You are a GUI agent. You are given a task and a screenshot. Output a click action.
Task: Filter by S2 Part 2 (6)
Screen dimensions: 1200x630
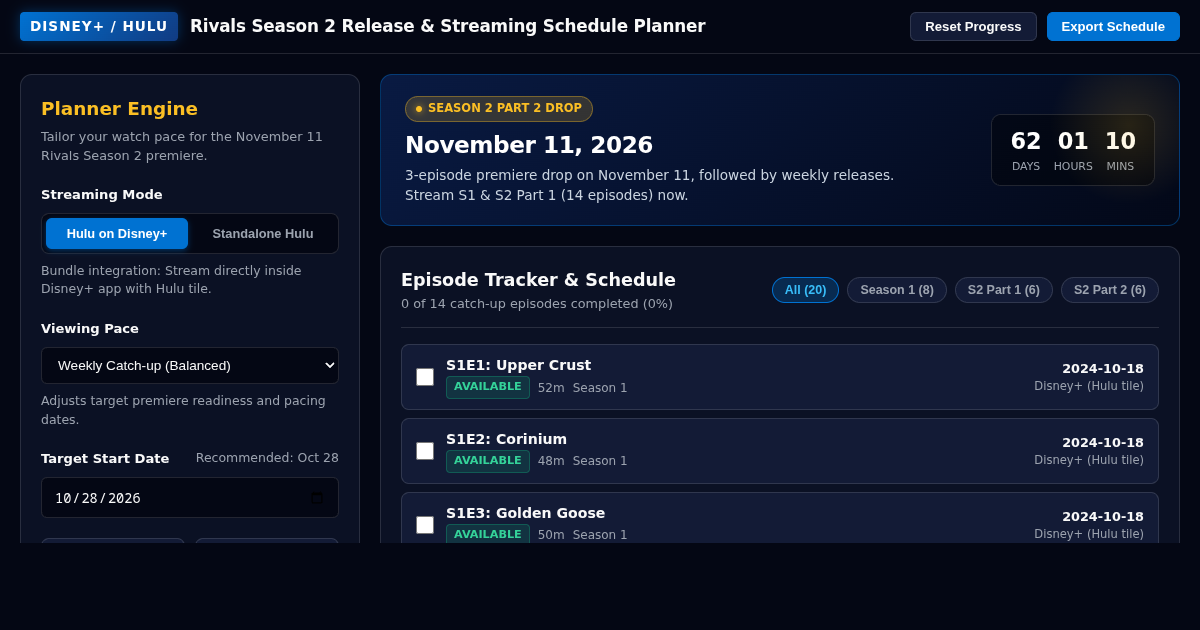pyautogui.click(x=1110, y=290)
